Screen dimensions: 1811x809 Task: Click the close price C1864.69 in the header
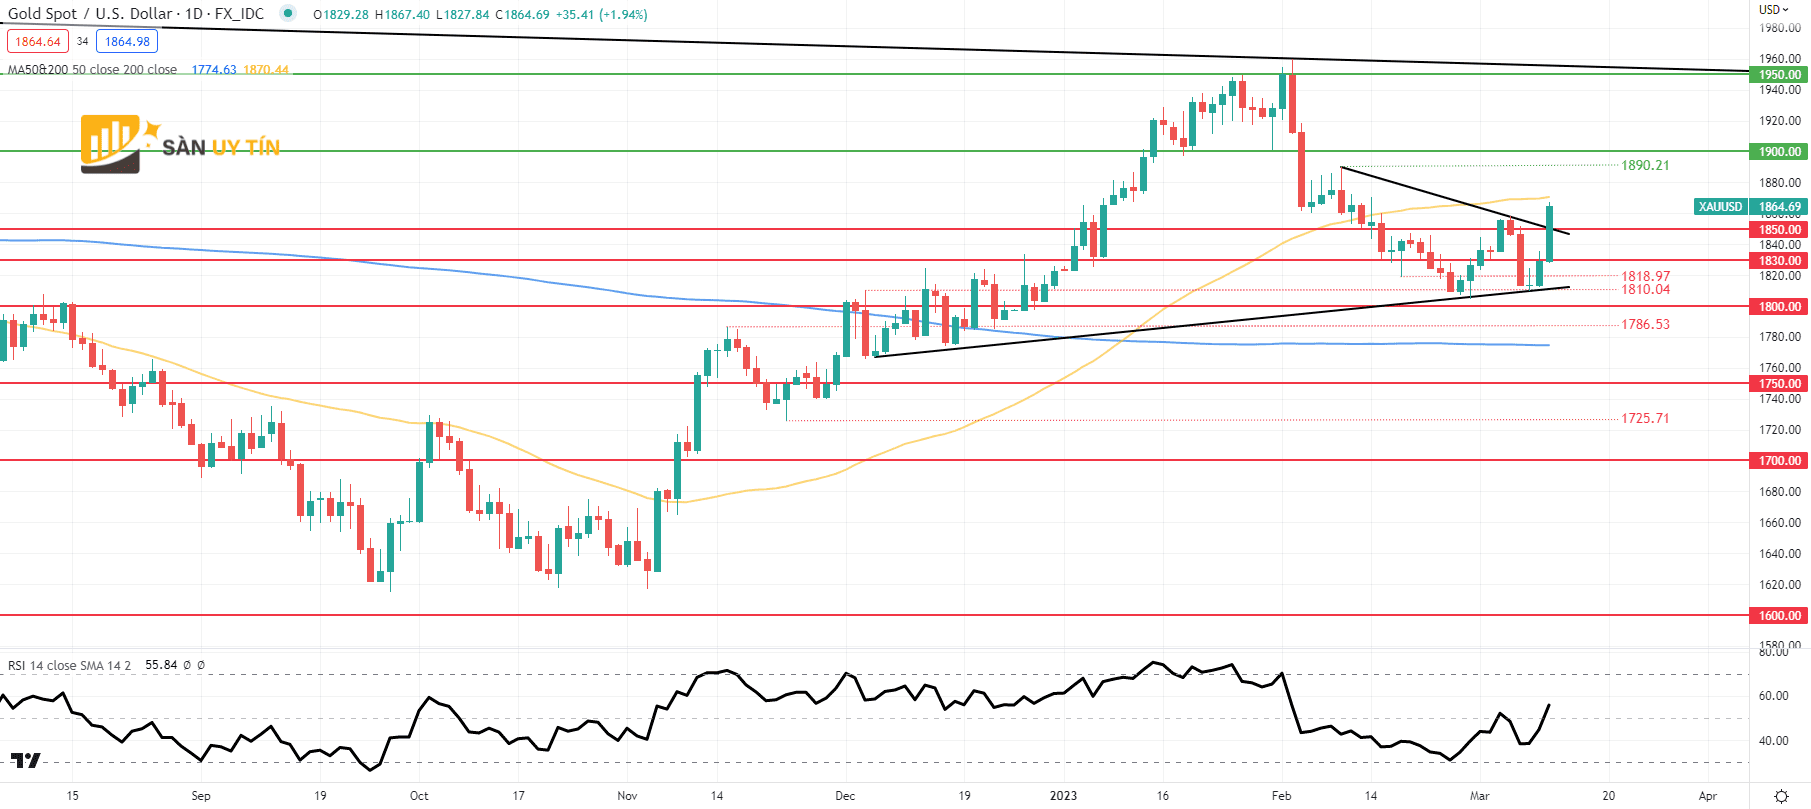523,15
